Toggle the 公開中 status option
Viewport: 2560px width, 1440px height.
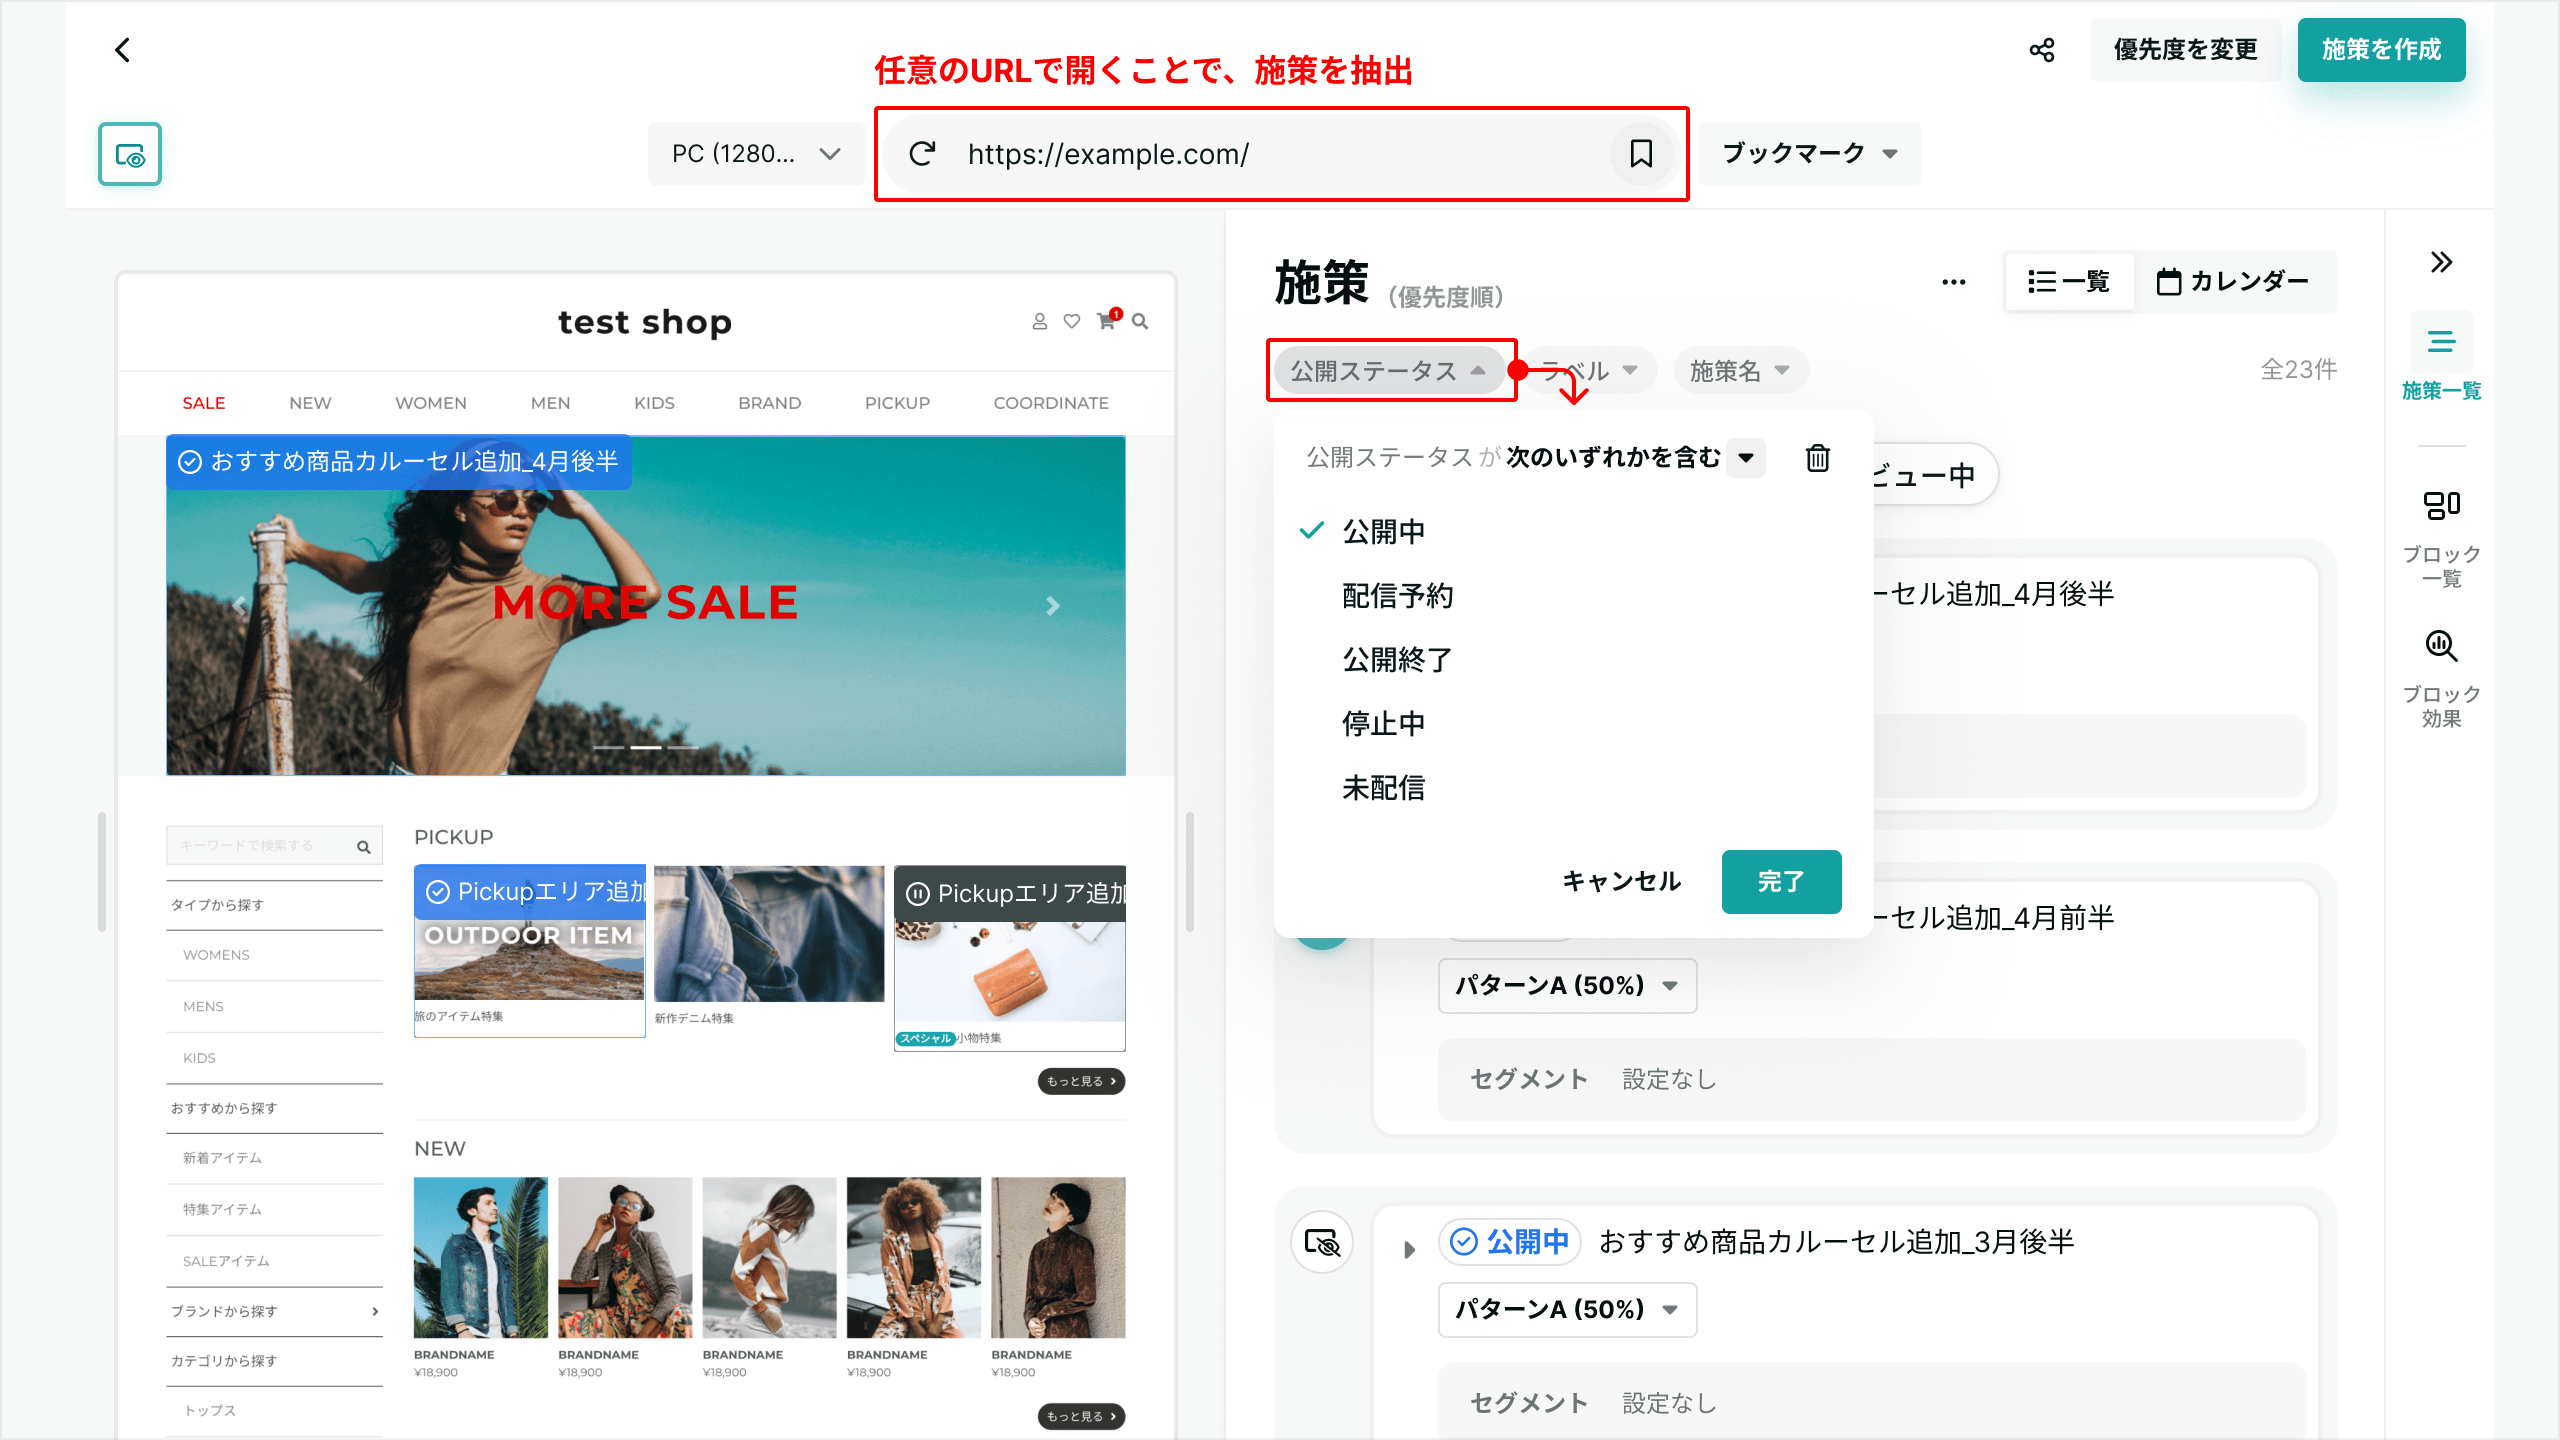pyautogui.click(x=1383, y=531)
